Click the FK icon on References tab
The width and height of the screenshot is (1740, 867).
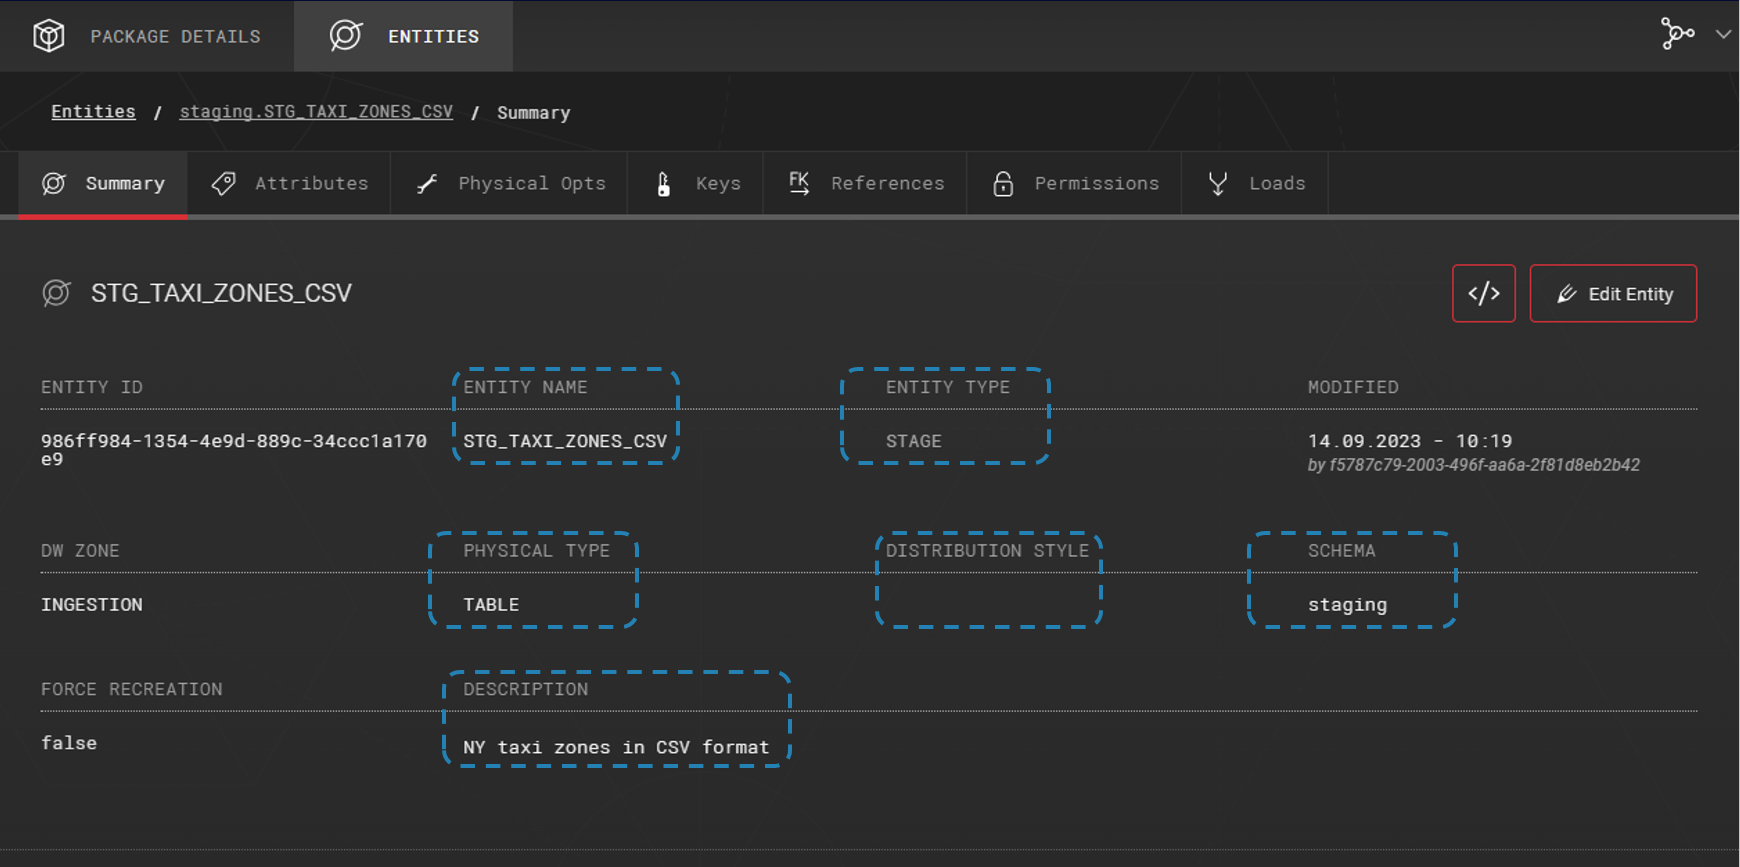coord(799,183)
